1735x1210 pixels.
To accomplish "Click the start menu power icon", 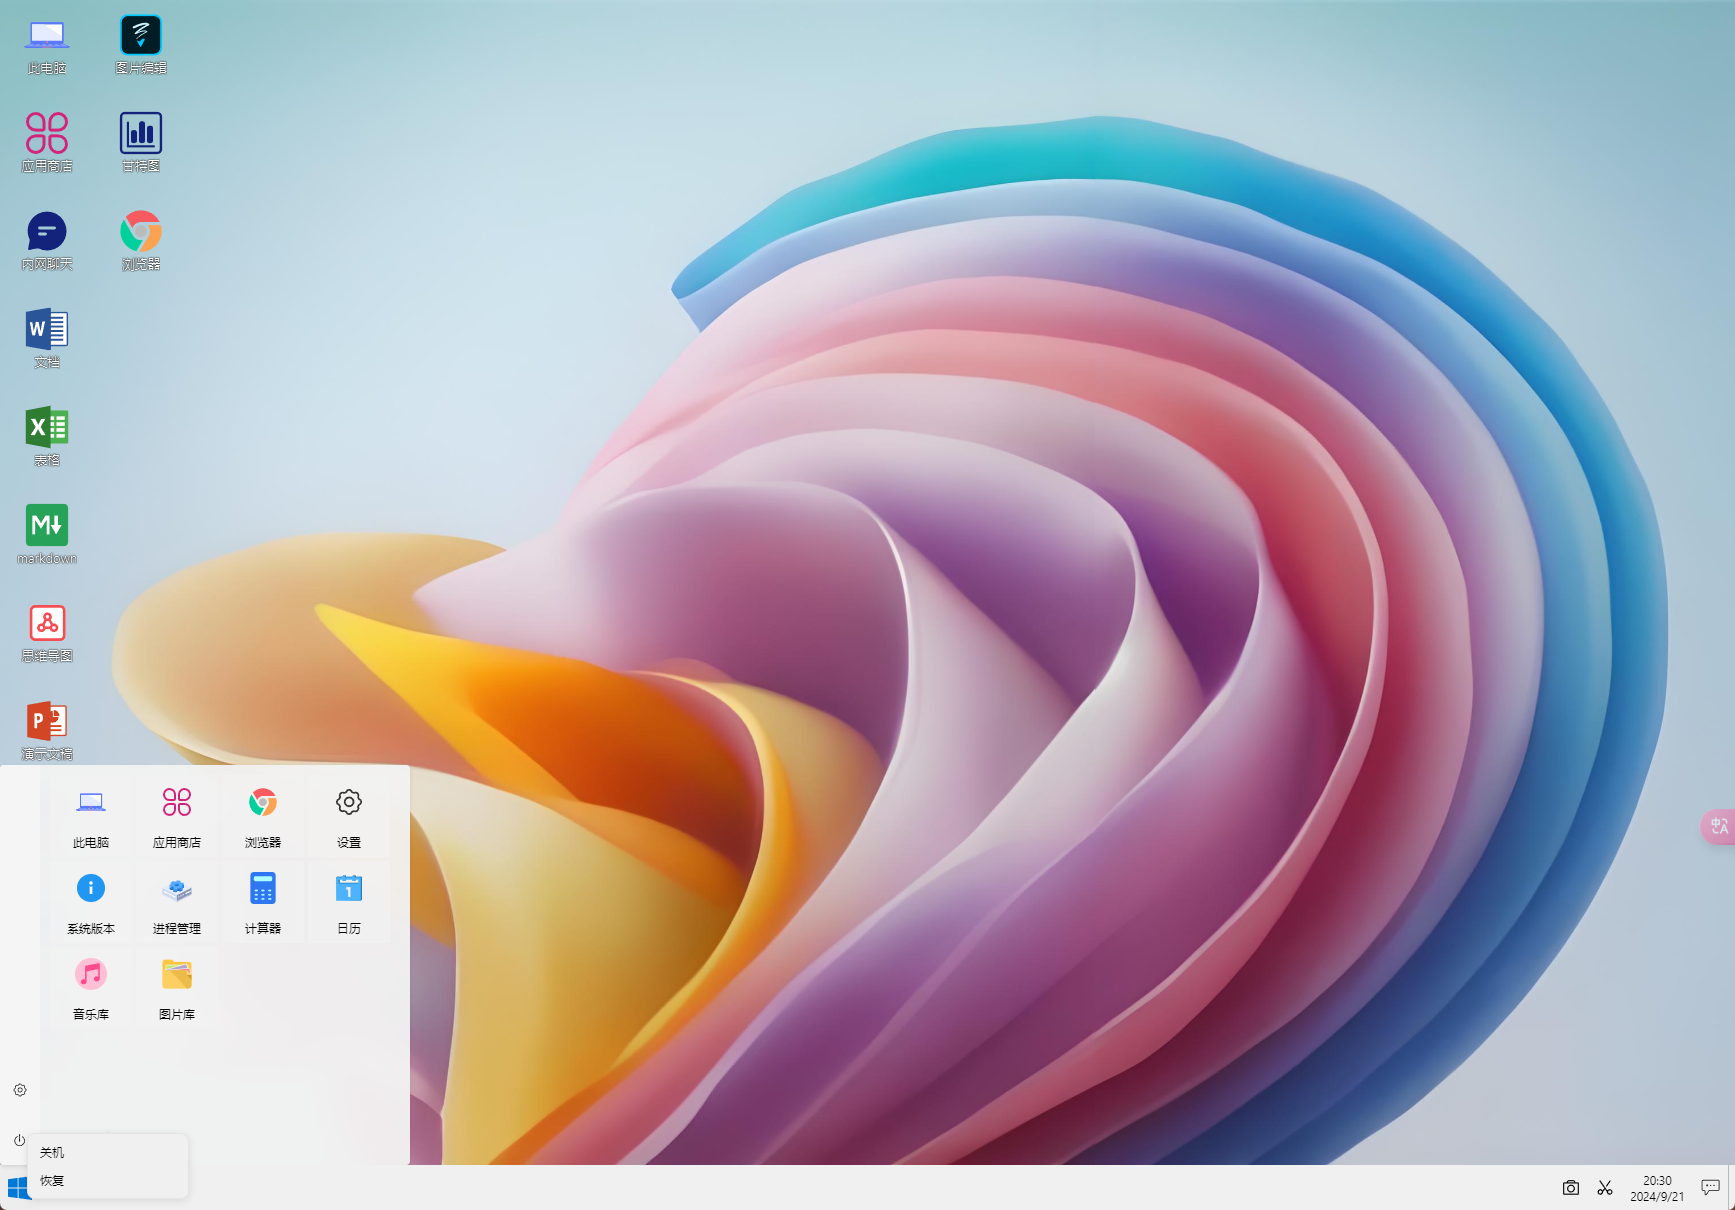I will coord(19,1140).
